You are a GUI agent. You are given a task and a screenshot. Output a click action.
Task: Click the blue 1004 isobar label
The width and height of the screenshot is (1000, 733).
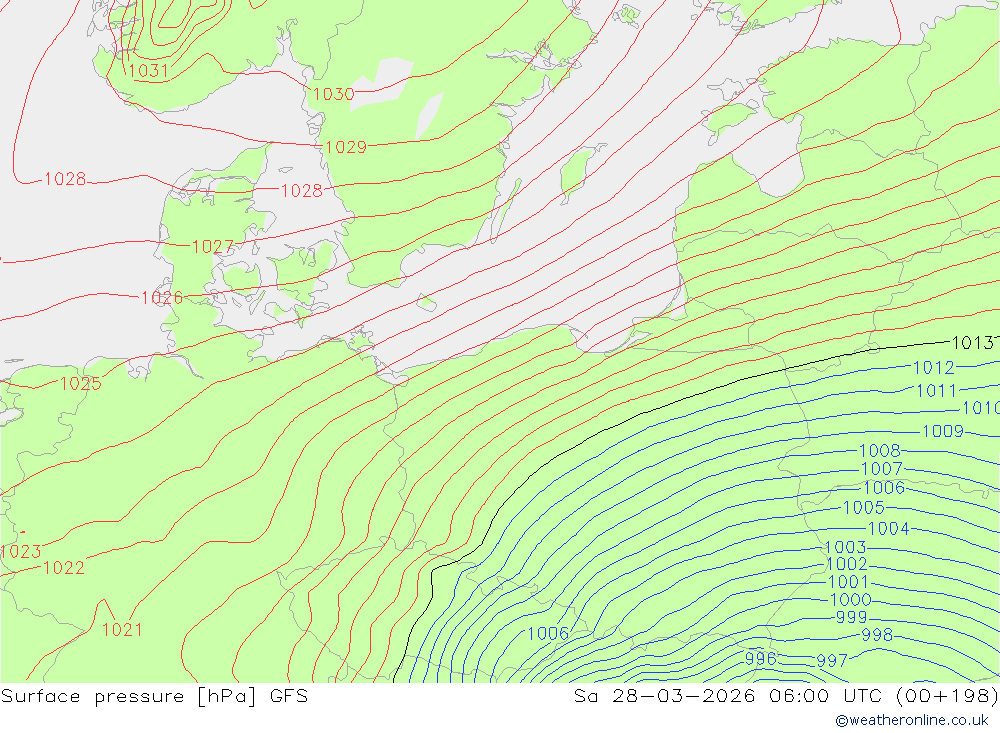pyautogui.click(x=888, y=529)
